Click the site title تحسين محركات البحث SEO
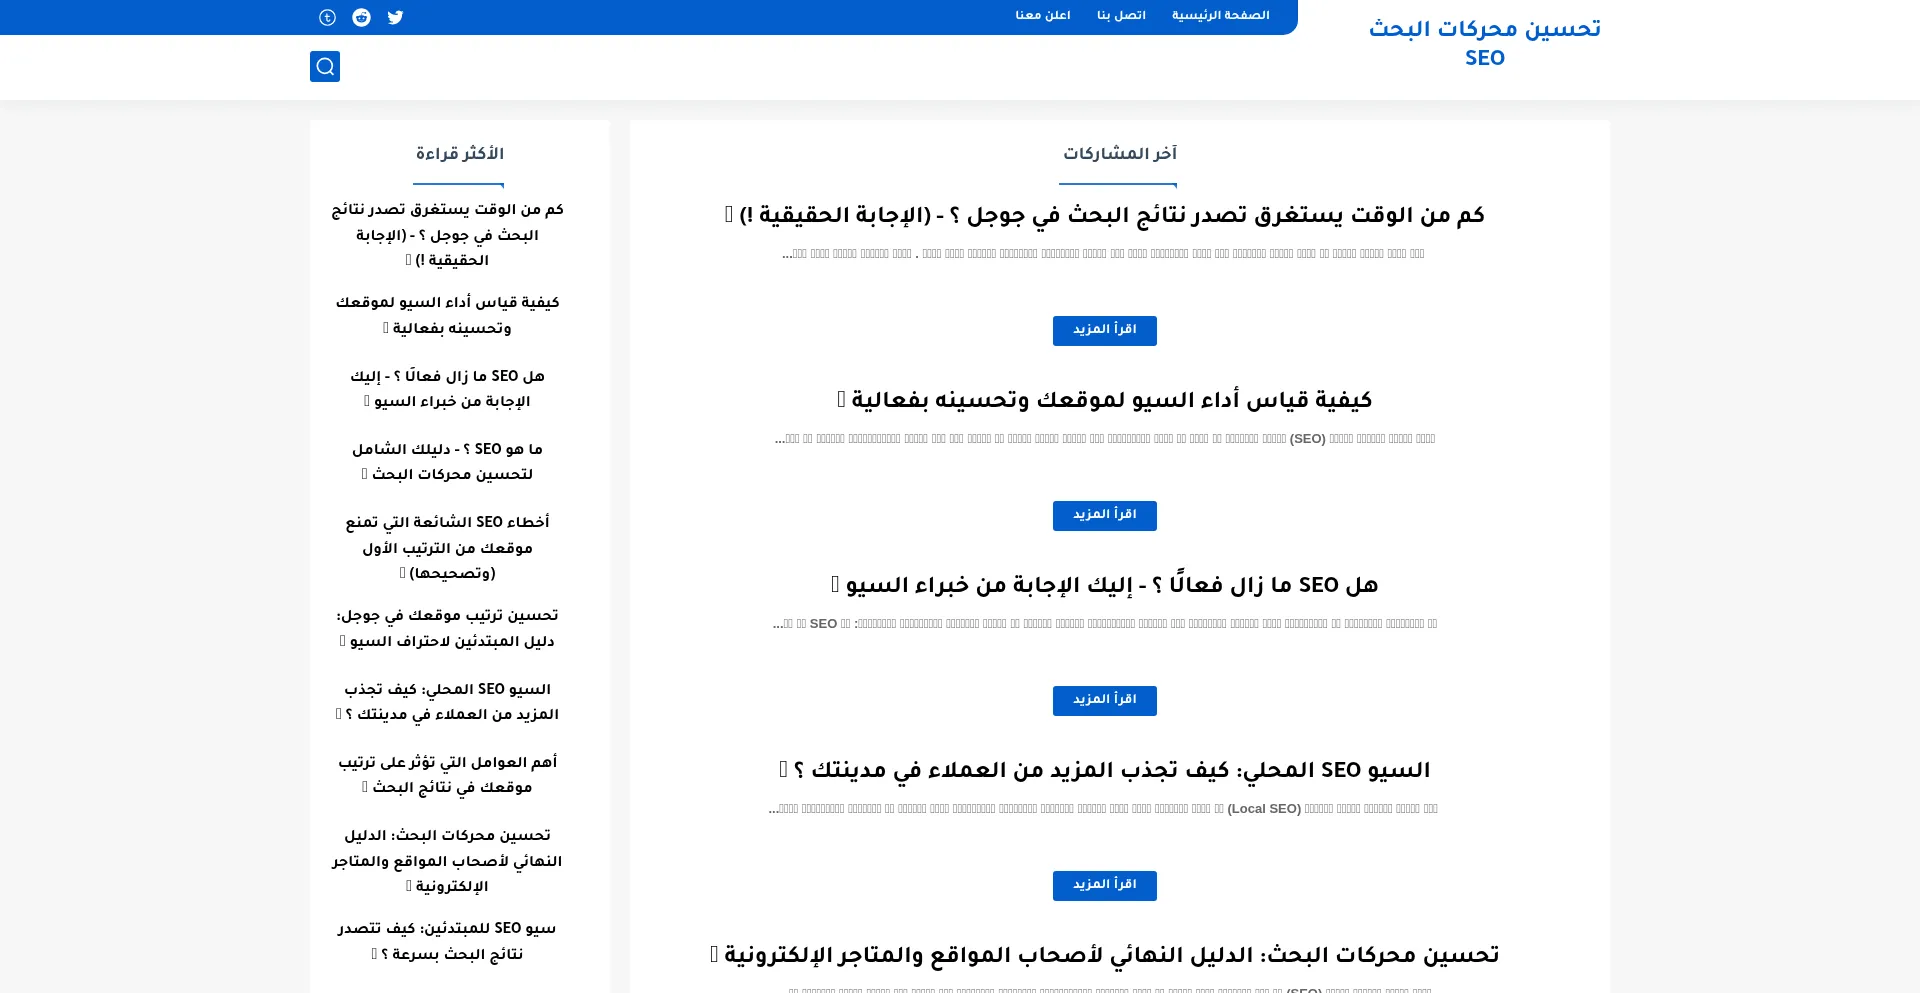Screen dimensions: 1920x993 tap(1484, 43)
